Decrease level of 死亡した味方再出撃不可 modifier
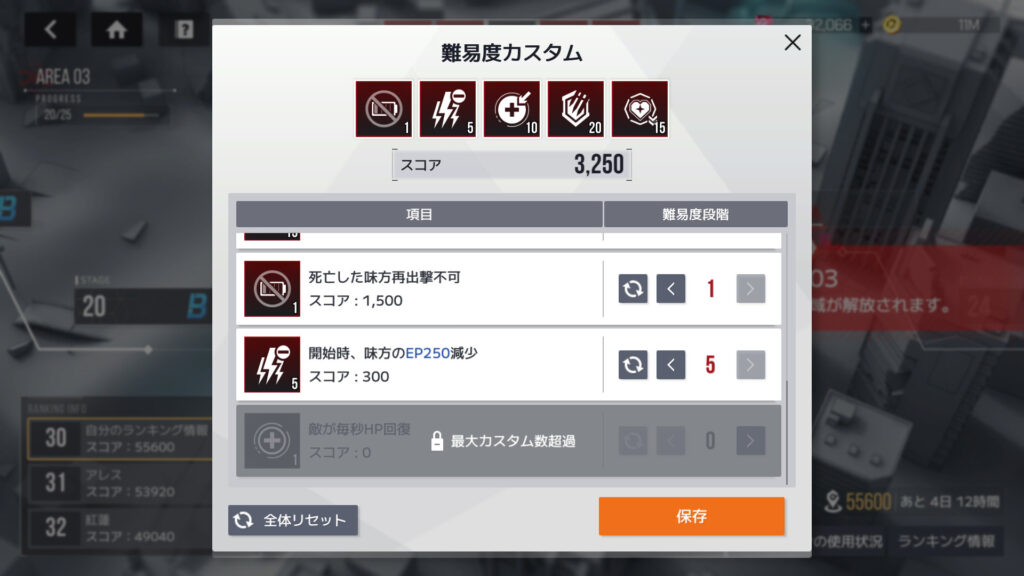The image size is (1024, 576). [x=671, y=289]
